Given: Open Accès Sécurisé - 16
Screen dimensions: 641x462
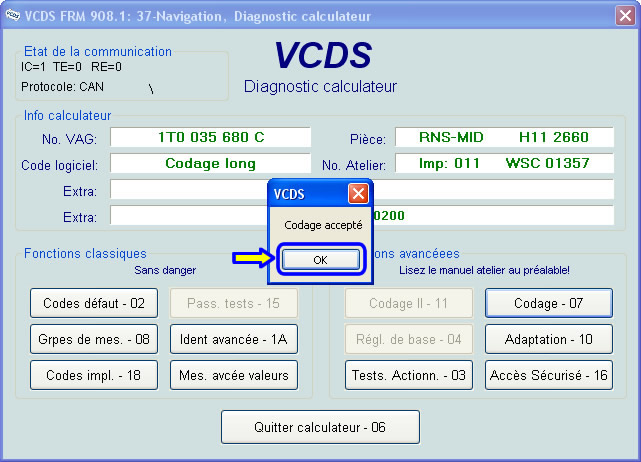Looking at the screenshot, I should coord(548,375).
